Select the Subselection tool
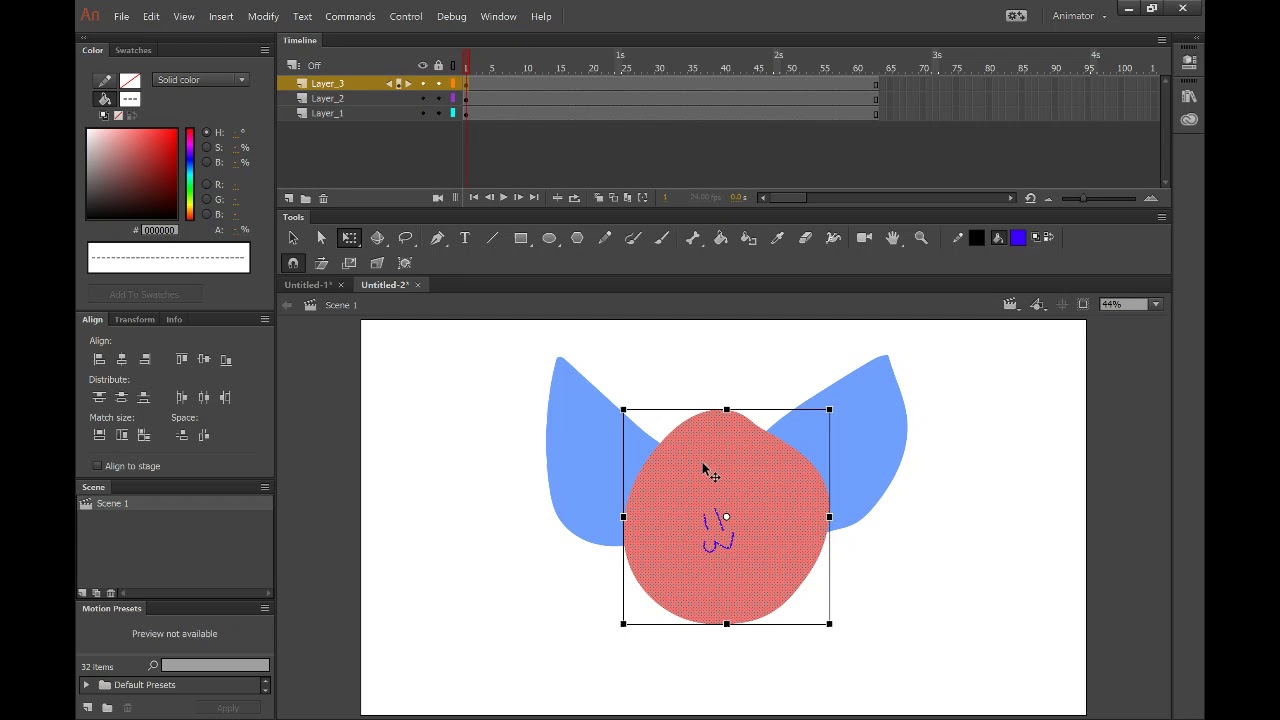 pos(321,238)
